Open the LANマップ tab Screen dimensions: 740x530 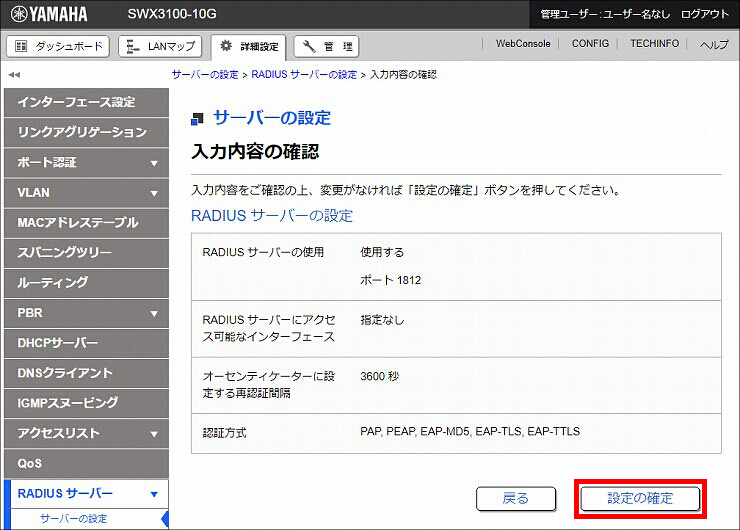click(x=160, y=46)
